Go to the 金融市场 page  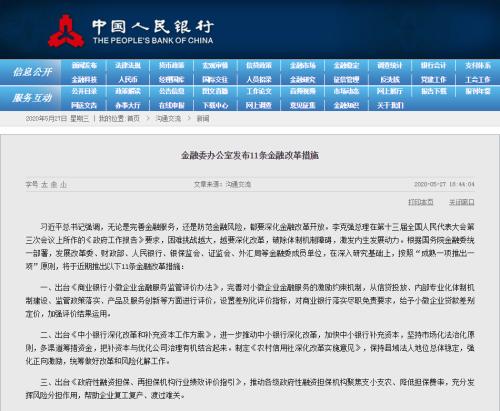point(302,65)
